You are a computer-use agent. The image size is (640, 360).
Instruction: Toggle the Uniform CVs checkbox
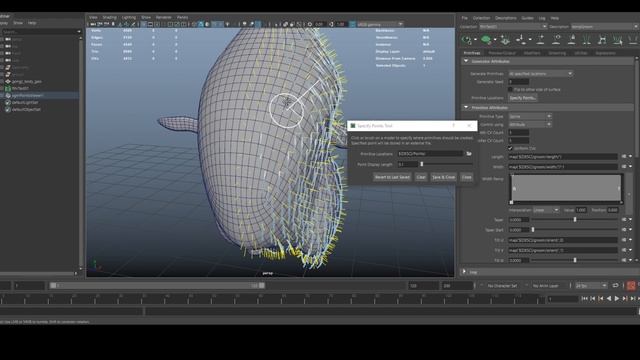point(510,148)
